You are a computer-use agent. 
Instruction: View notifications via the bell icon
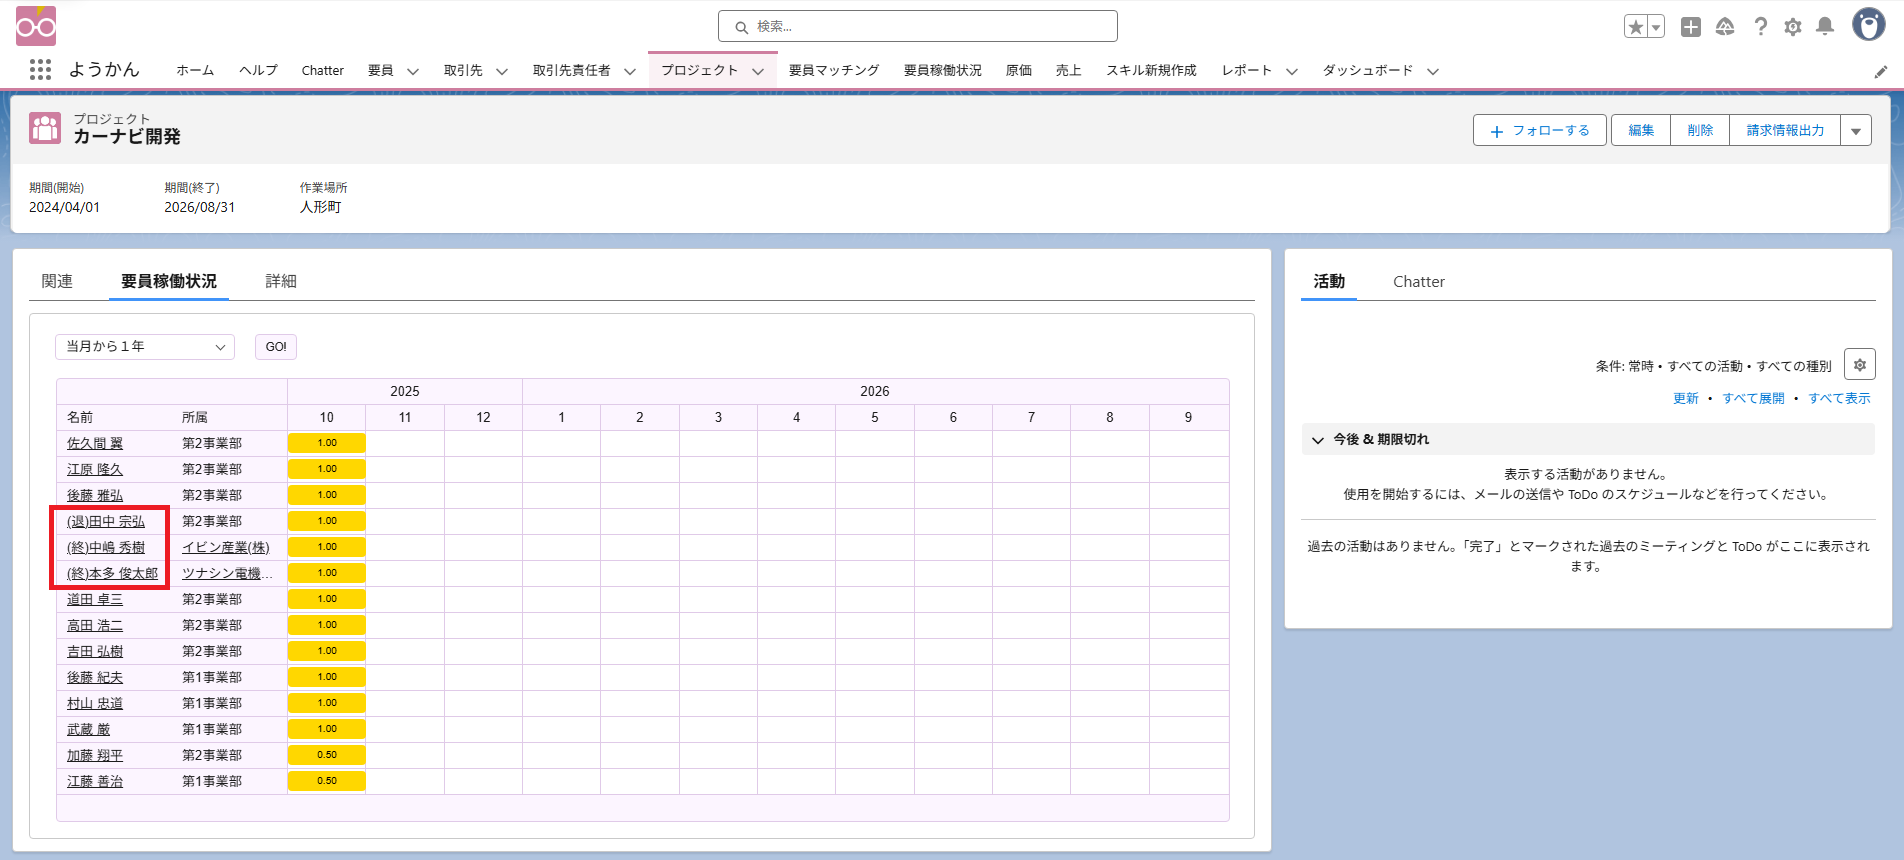(1825, 27)
